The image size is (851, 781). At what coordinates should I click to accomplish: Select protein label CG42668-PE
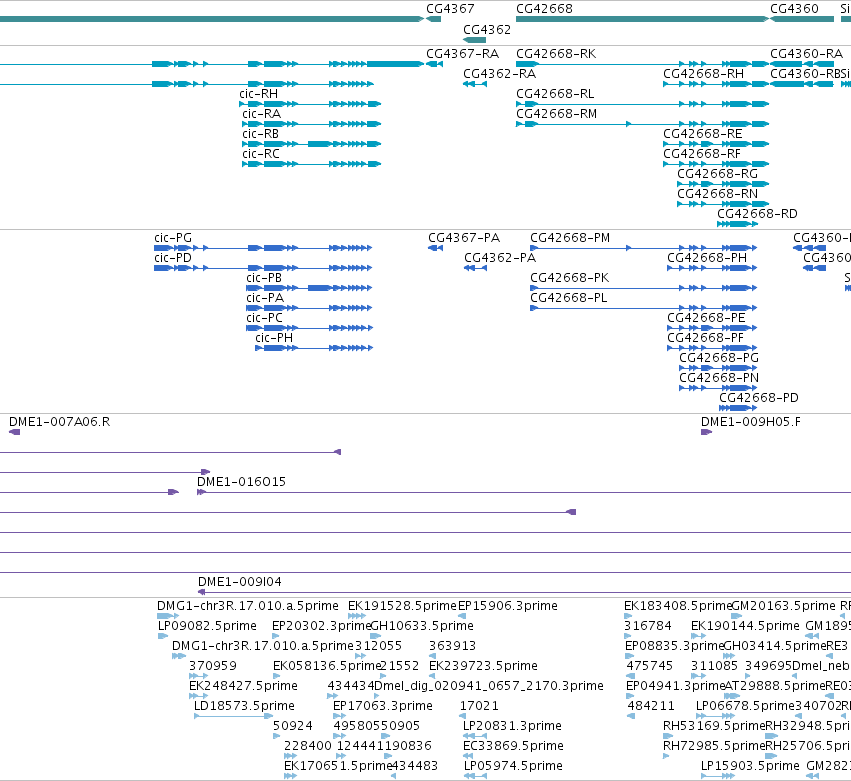706,318
